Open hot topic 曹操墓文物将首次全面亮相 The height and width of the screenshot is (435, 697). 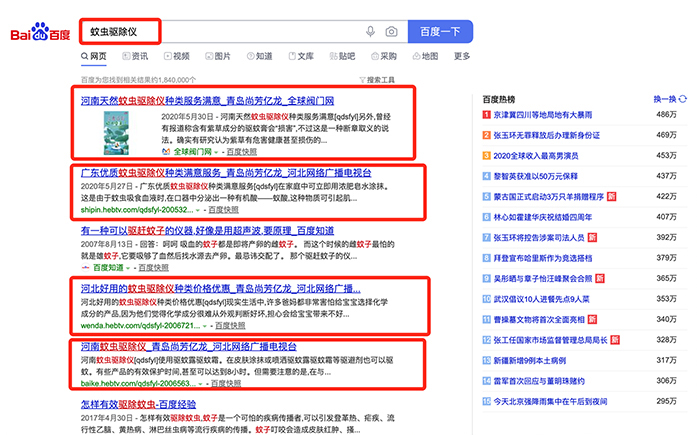point(539,319)
